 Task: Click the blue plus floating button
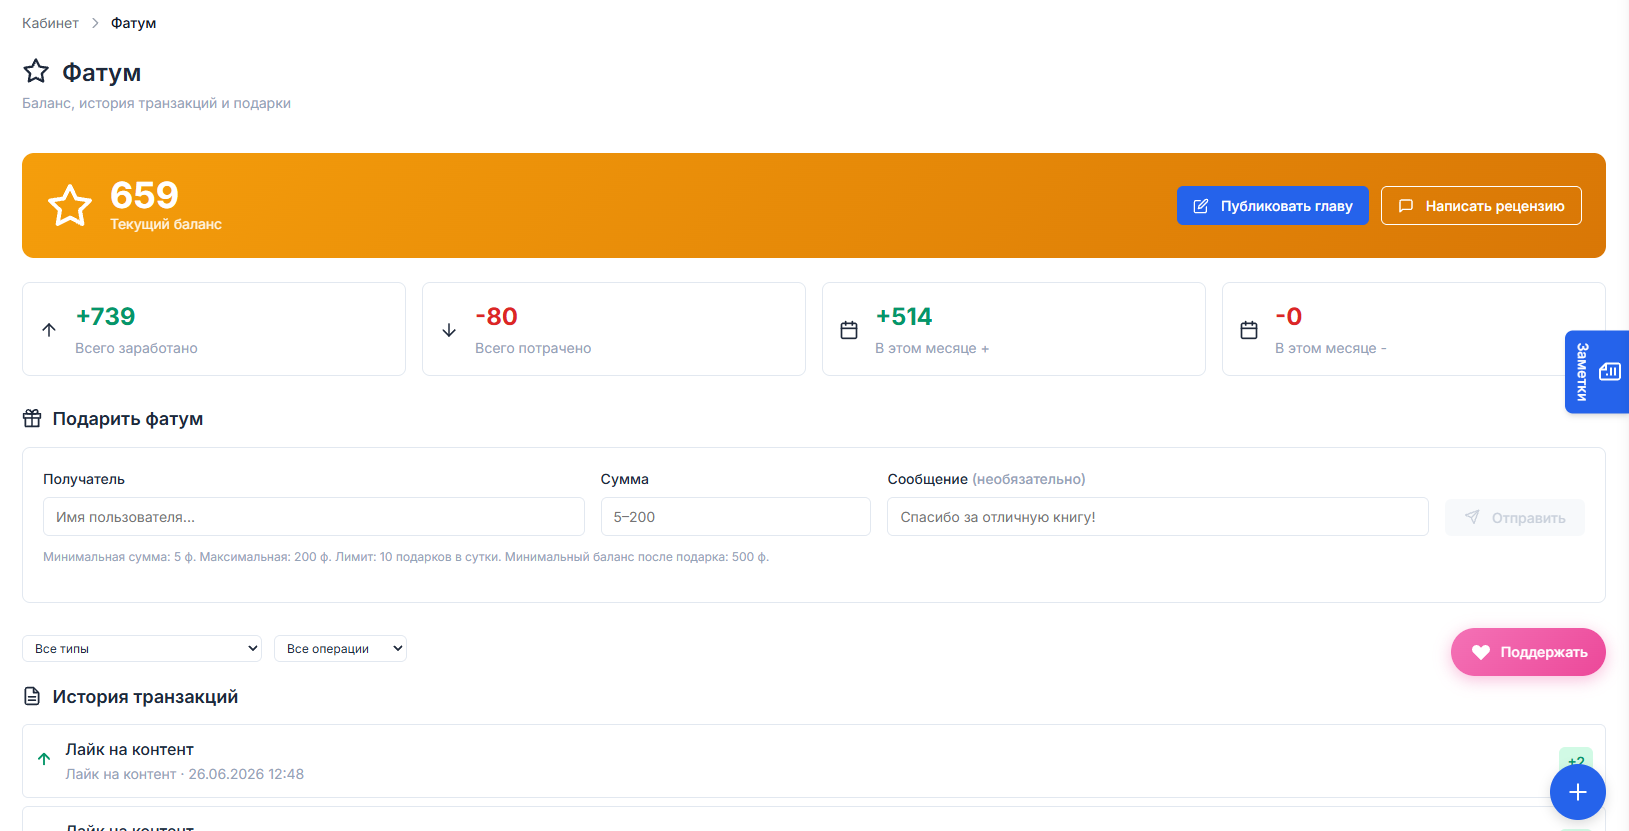pyautogui.click(x=1577, y=792)
